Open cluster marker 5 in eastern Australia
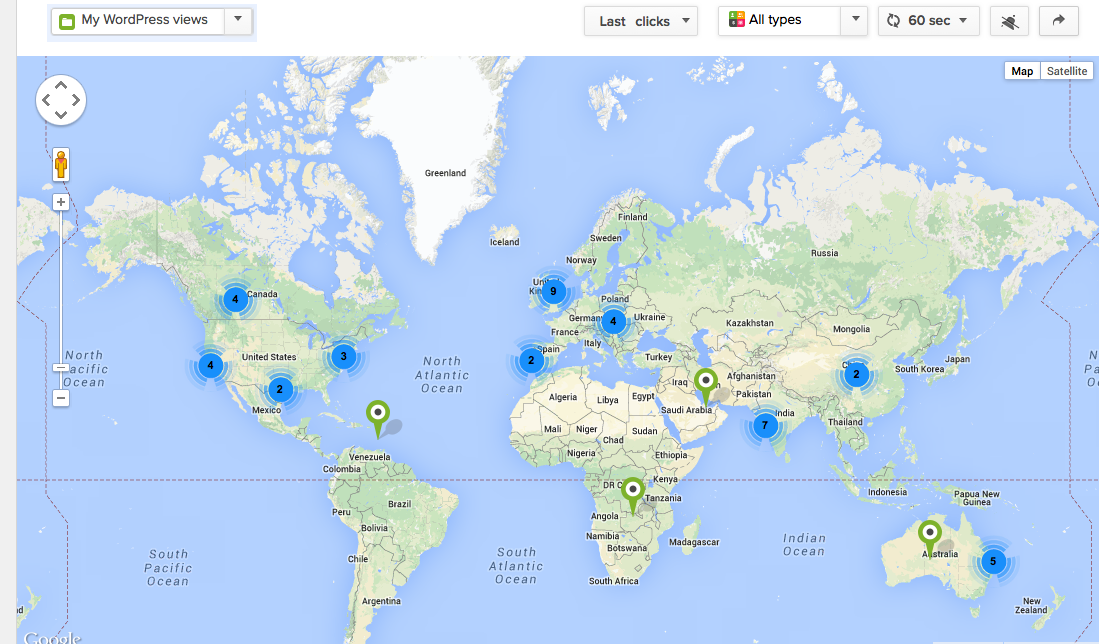Image resolution: width=1099 pixels, height=644 pixels. tap(993, 561)
